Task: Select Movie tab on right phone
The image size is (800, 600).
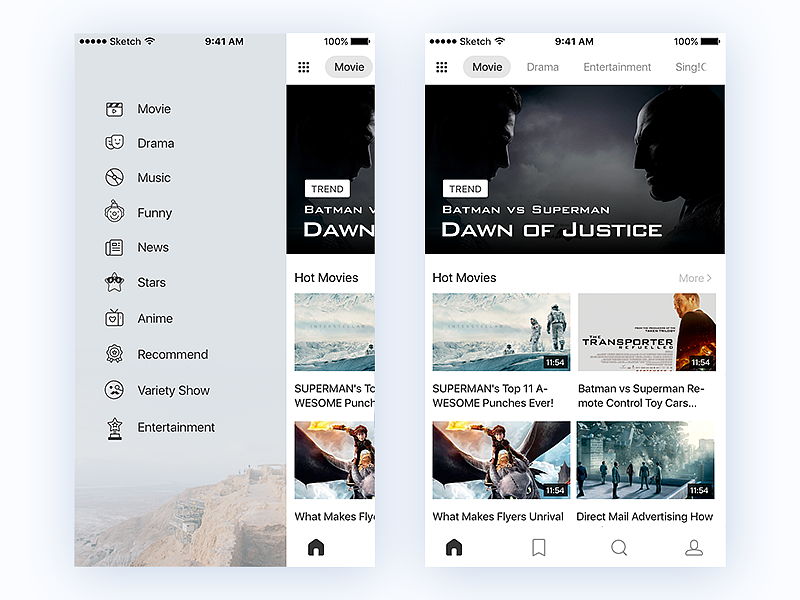Action: click(487, 67)
